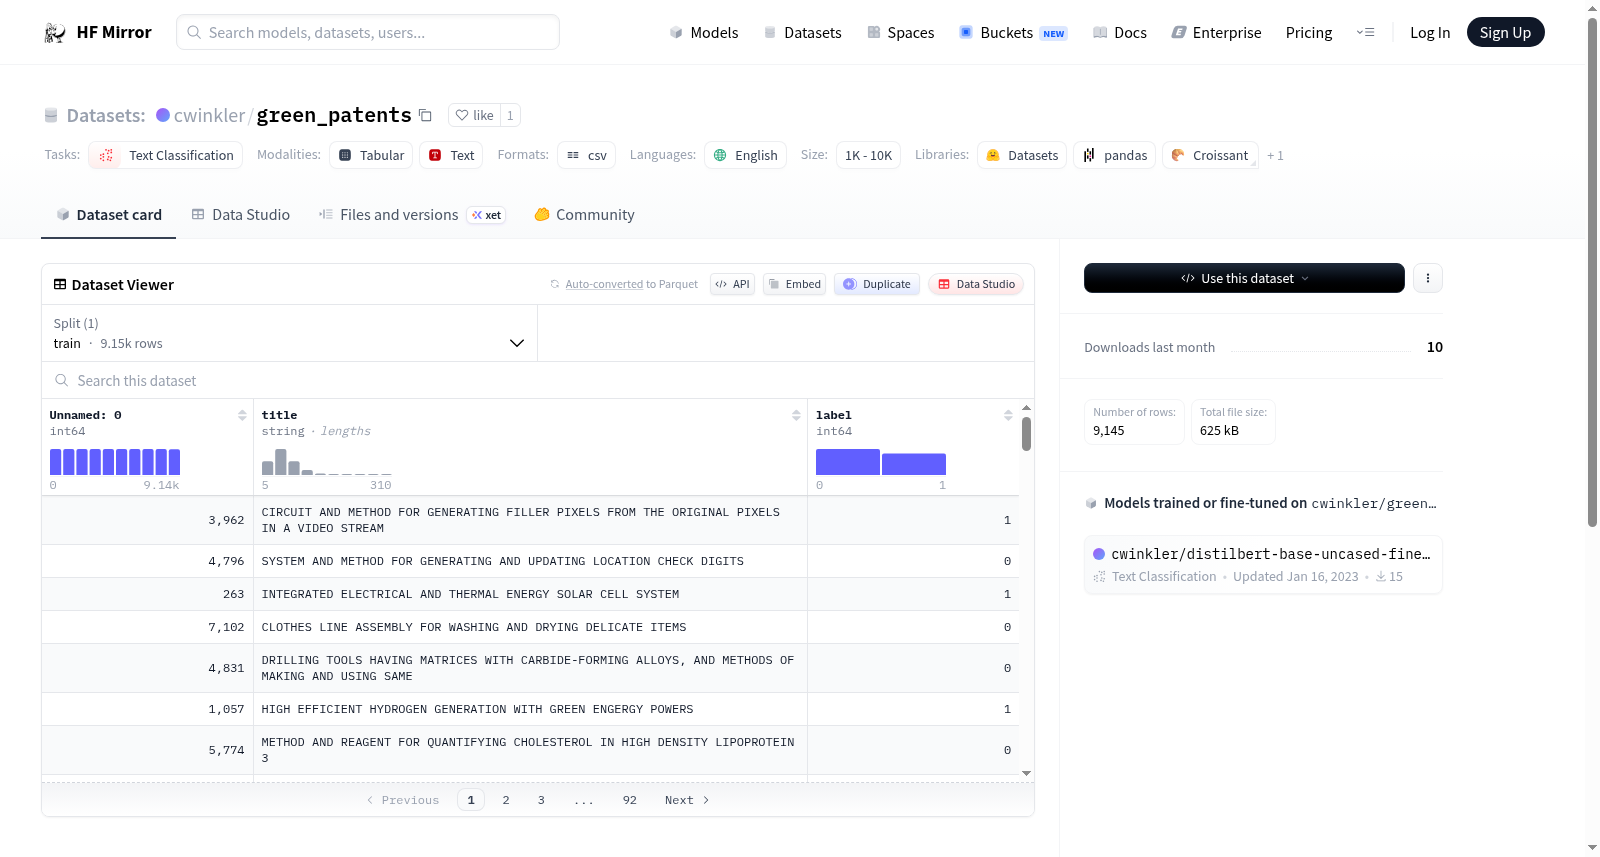Click the HF Mirror logo icon
The width and height of the screenshot is (1600, 857).
[x=55, y=33]
